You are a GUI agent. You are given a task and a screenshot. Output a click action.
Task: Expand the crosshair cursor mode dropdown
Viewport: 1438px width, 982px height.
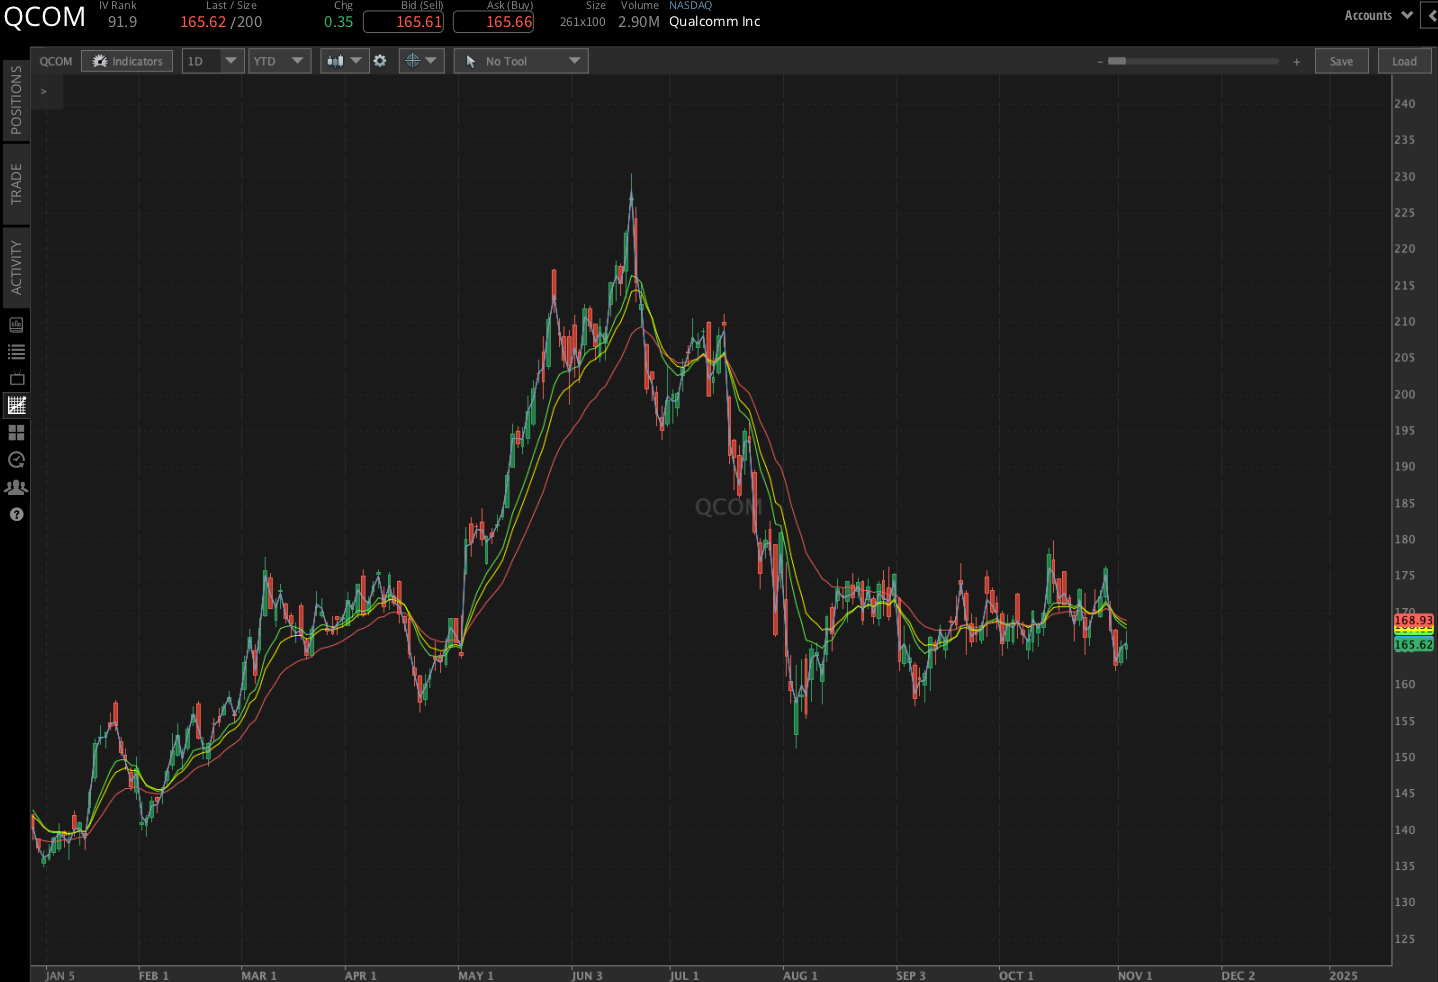421,61
